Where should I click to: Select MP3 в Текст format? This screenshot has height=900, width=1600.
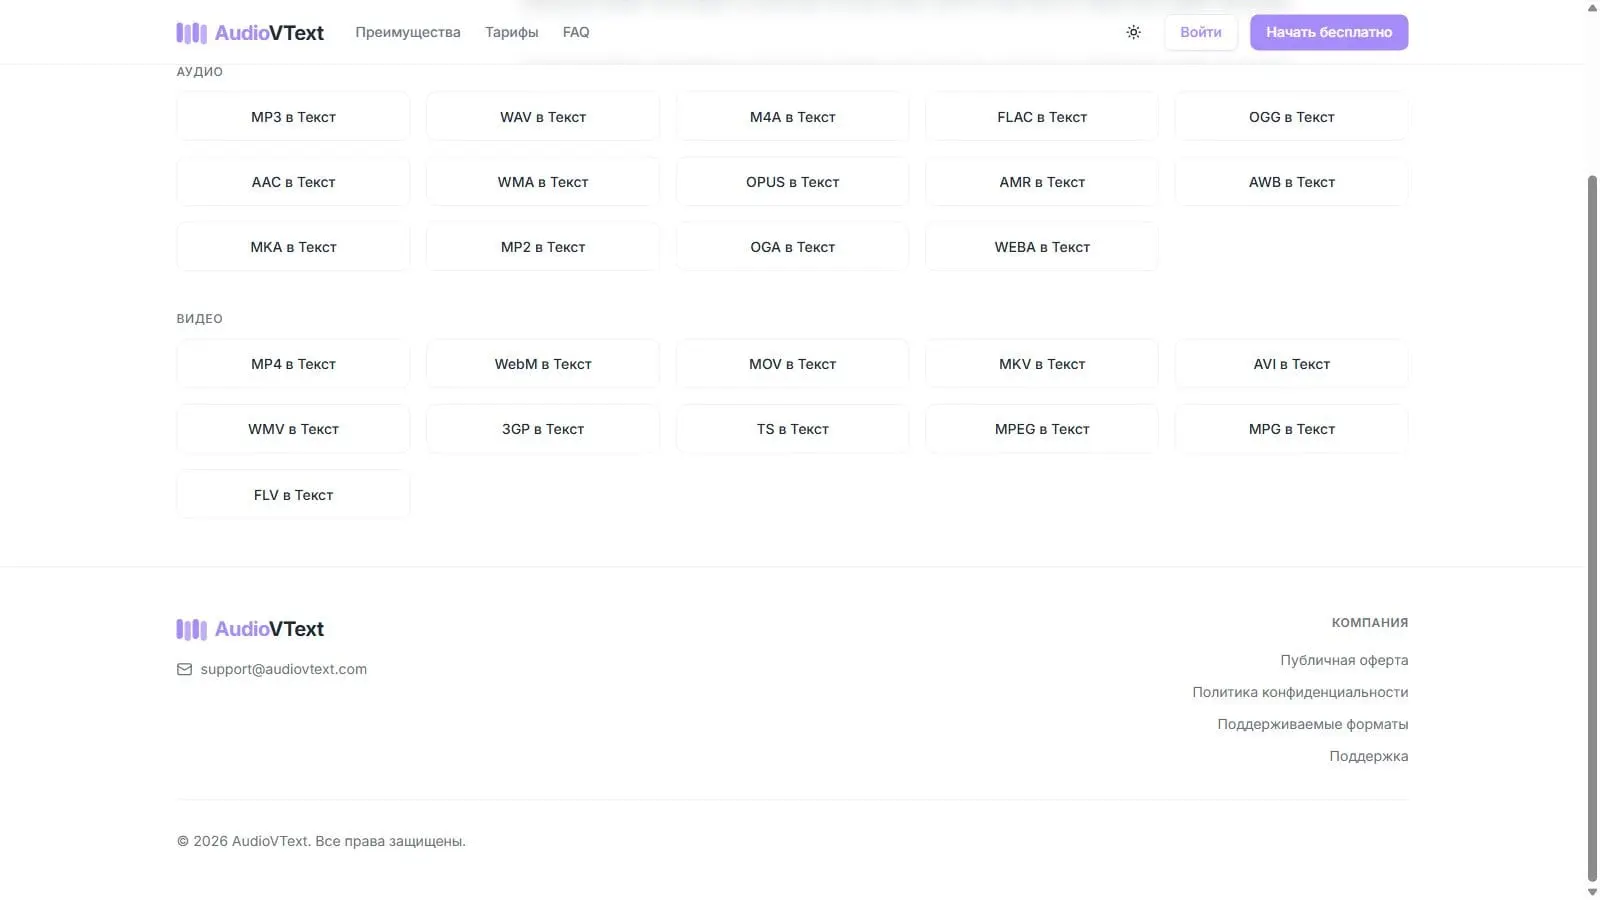293,117
